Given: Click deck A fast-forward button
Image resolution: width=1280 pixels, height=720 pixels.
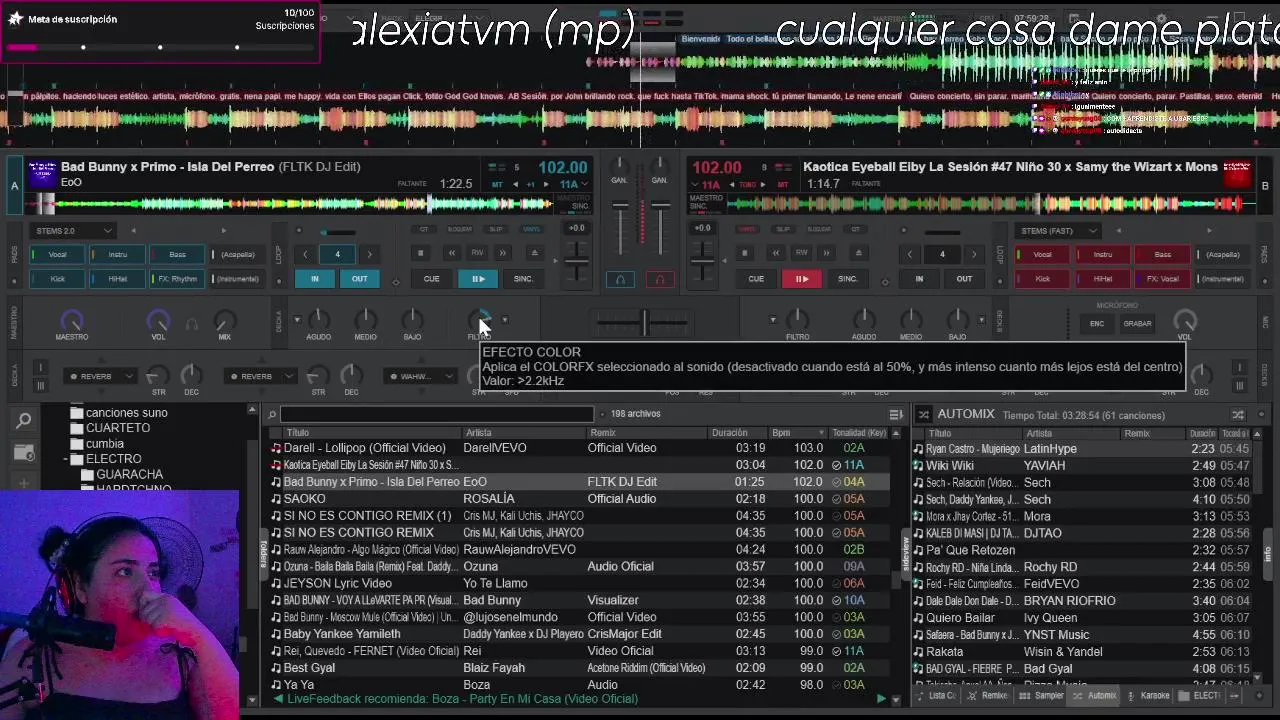Looking at the screenshot, I should pos(503,254).
